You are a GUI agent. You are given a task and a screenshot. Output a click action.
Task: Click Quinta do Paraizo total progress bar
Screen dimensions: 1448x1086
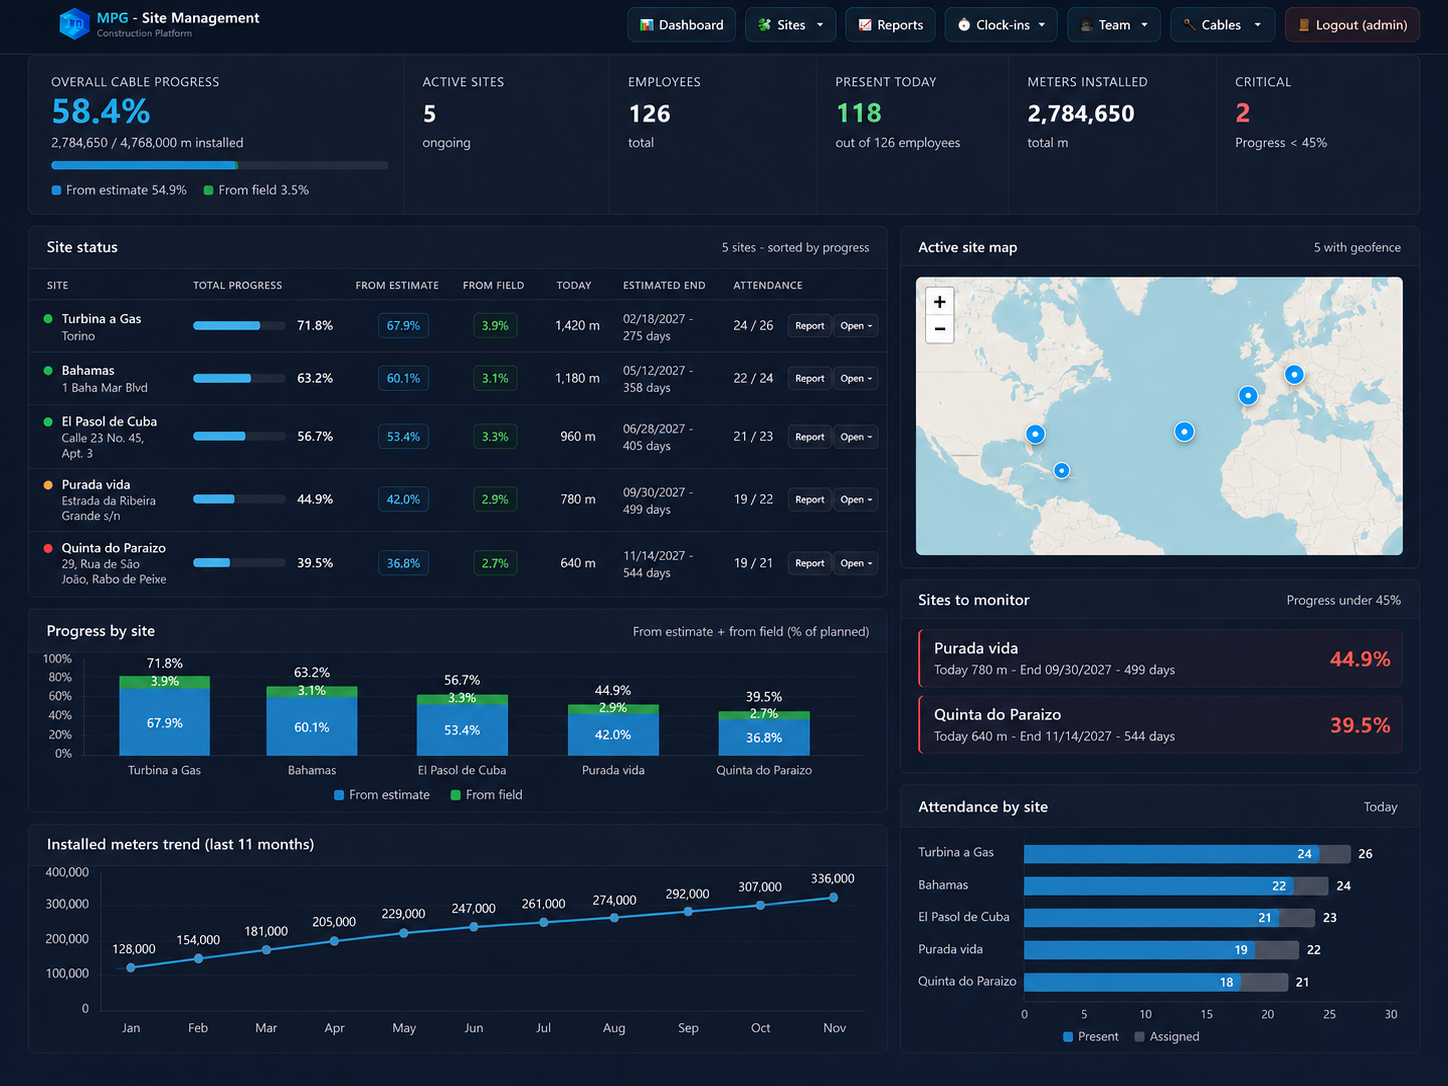pyautogui.click(x=239, y=563)
